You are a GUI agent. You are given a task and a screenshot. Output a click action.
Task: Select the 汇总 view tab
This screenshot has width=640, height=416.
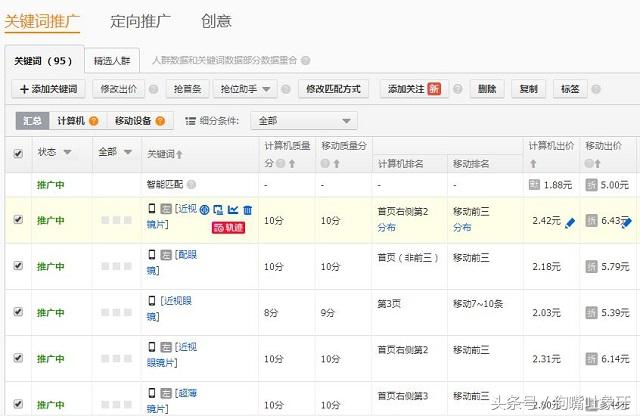coord(32,121)
